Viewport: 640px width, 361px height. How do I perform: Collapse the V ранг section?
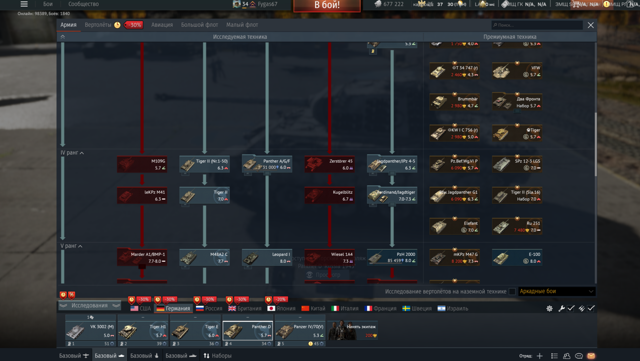tap(71, 246)
